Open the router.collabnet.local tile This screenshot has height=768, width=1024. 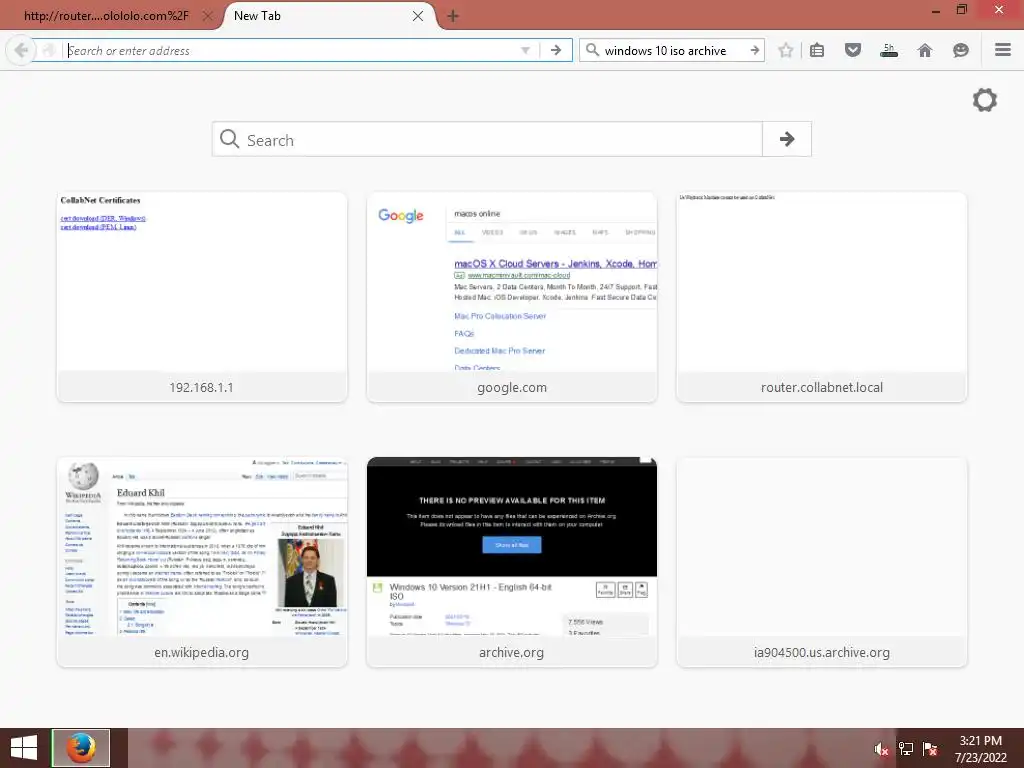point(822,297)
